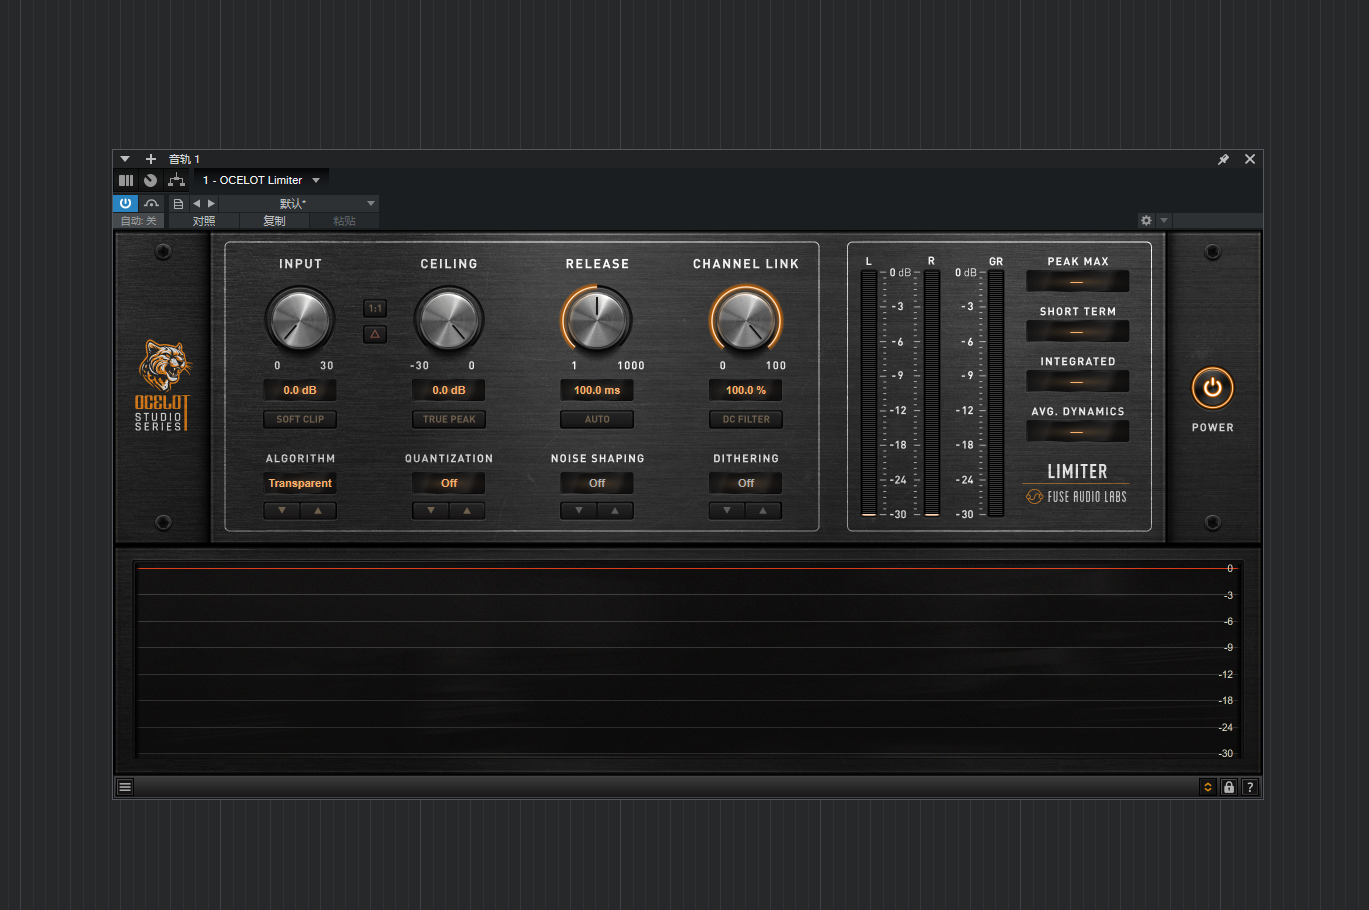Open the hamburger menu at bottom left
1369x910 pixels.
pyautogui.click(x=124, y=786)
